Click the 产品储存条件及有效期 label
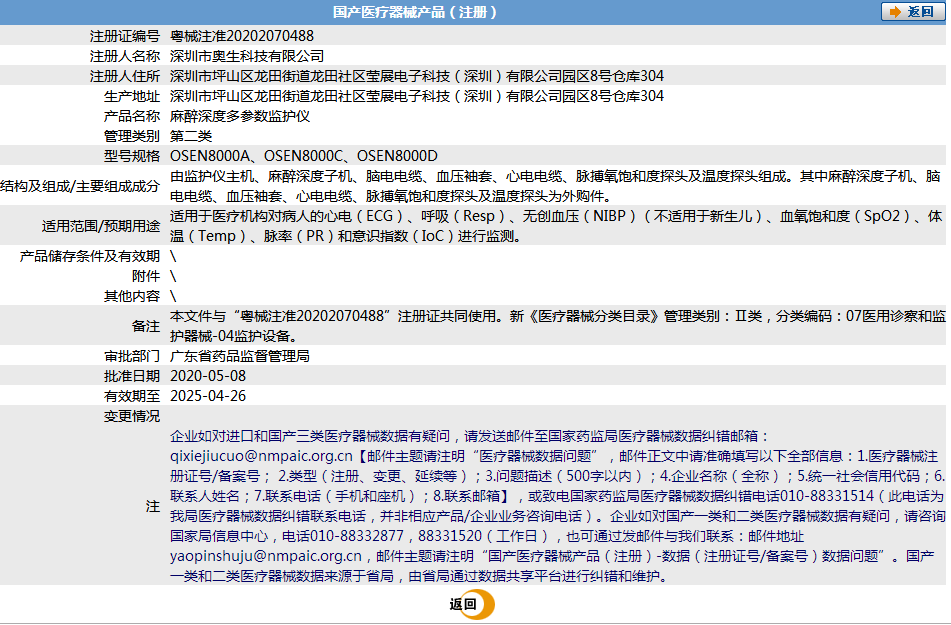 click(x=90, y=256)
